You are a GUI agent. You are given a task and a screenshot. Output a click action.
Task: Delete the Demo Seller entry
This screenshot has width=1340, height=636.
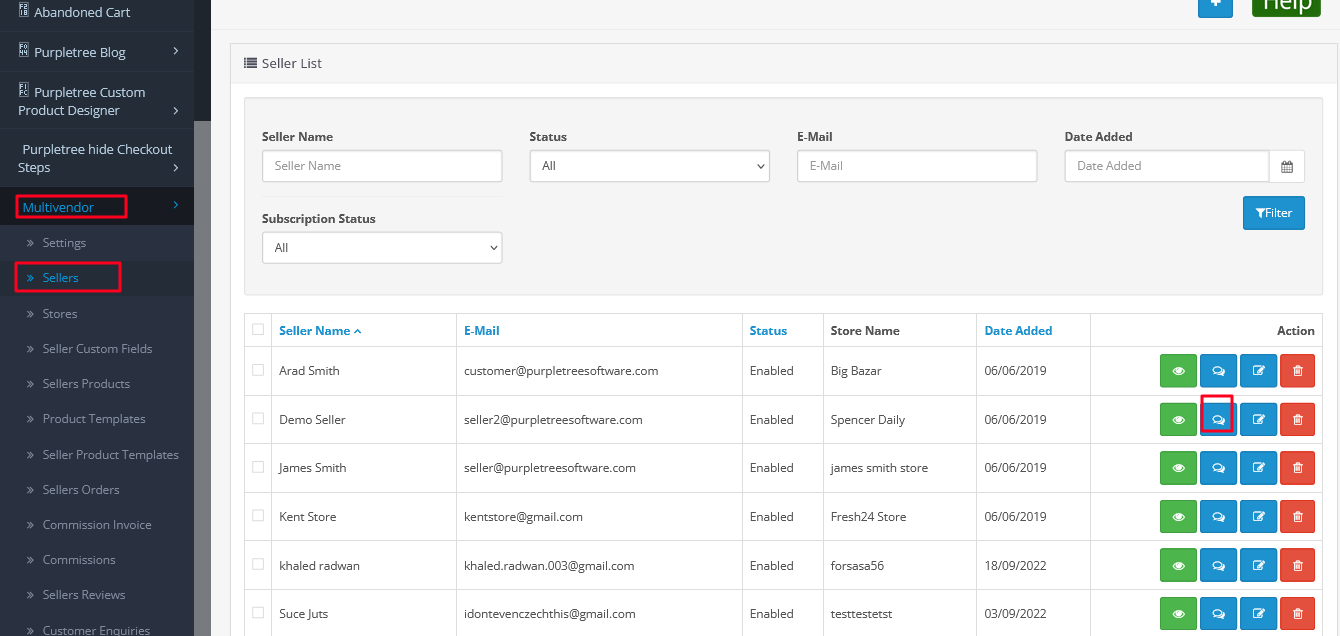pos(1298,420)
